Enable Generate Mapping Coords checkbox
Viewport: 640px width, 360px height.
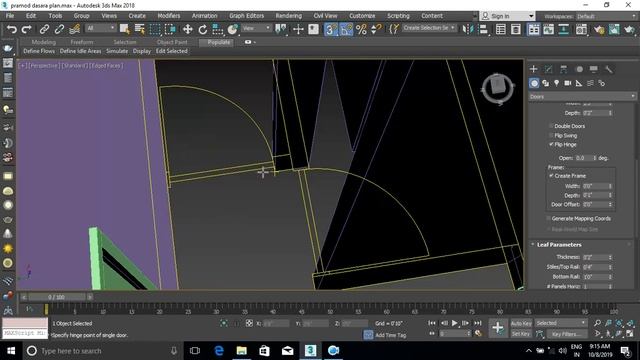click(x=549, y=218)
